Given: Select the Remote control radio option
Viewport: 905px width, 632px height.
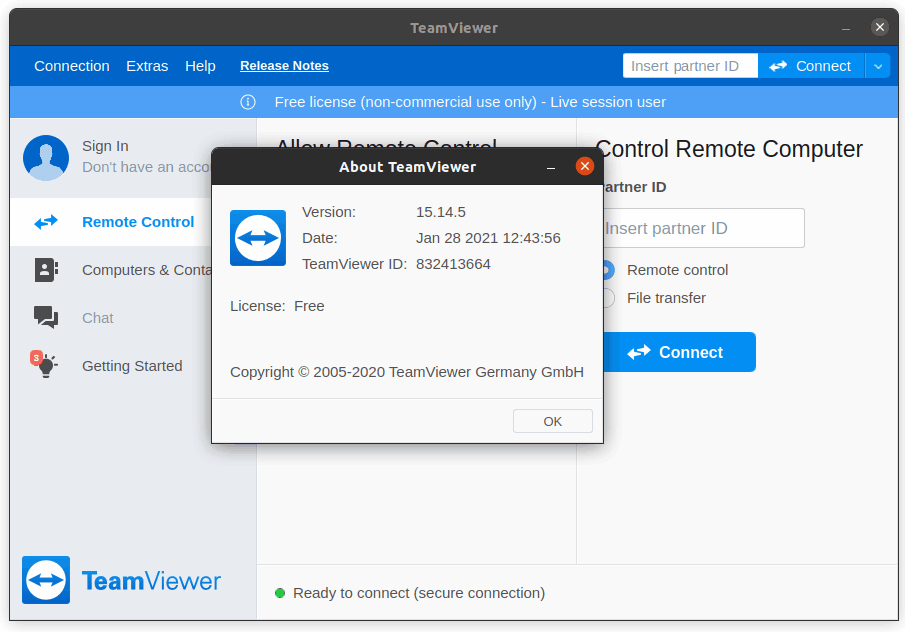Looking at the screenshot, I should coord(608,270).
